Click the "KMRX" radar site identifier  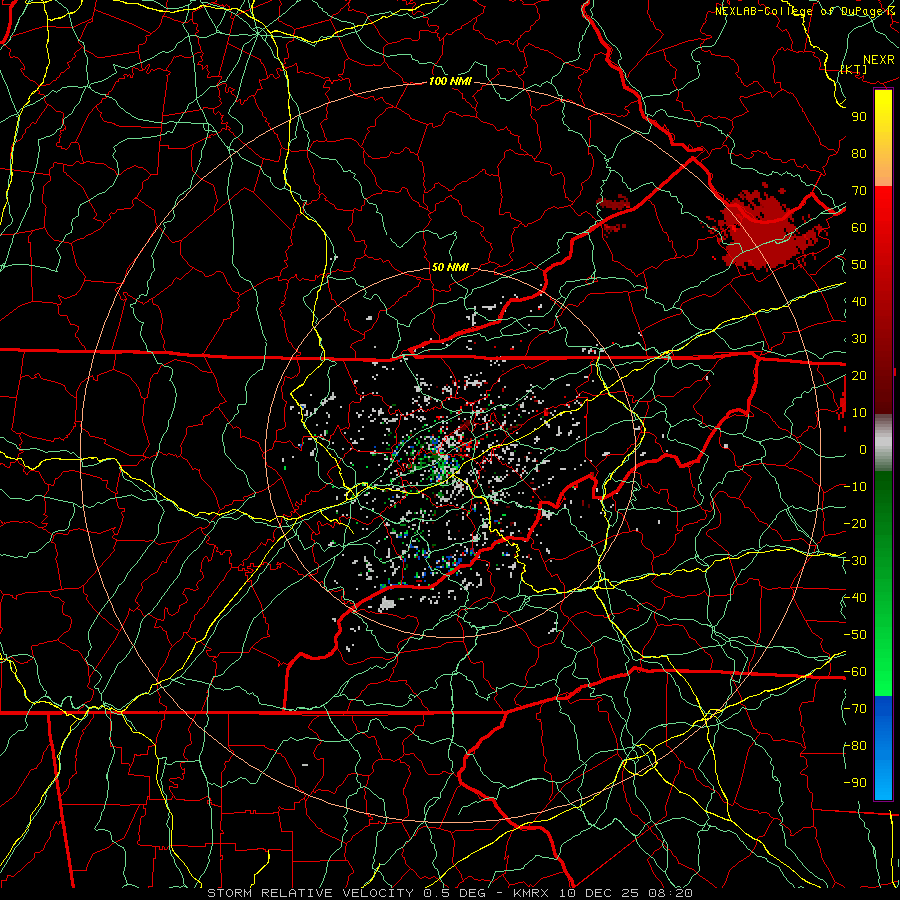[x=530, y=893]
